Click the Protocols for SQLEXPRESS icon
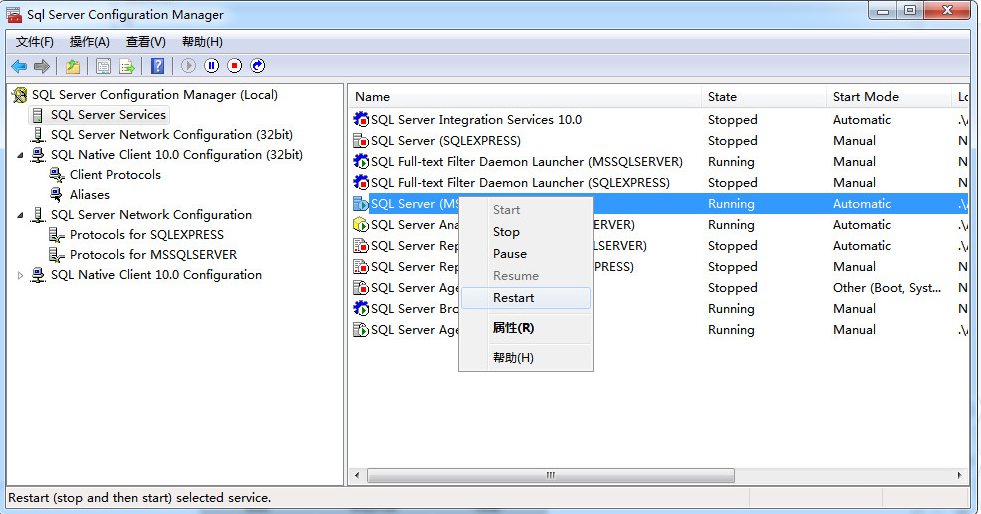Screen dimensions: 981x514 point(57,235)
